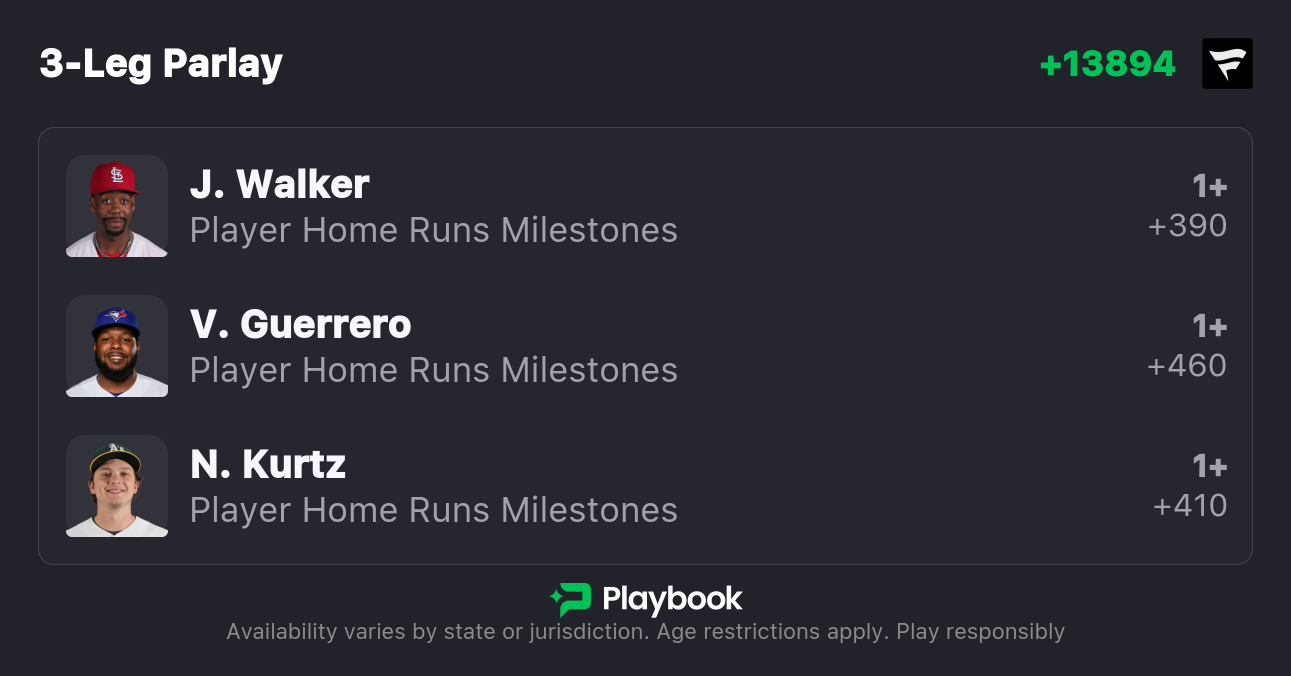Screen dimensions: 1291x676
Task: Open J. Walker's player headshot
Action: (x=117, y=206)
